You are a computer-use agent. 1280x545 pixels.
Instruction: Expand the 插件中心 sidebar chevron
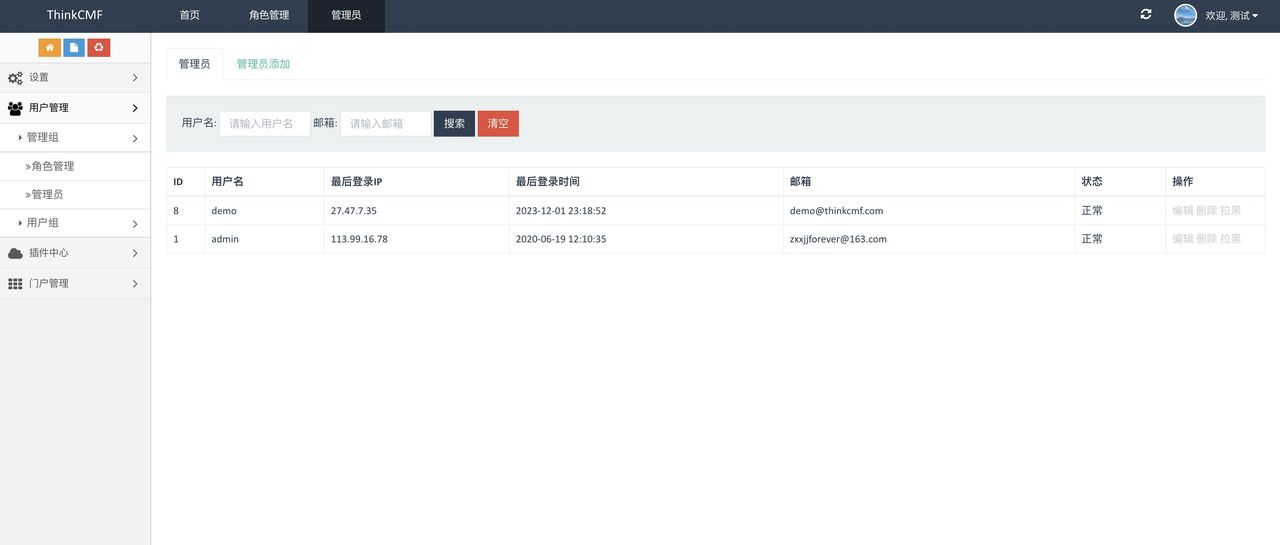135,254
